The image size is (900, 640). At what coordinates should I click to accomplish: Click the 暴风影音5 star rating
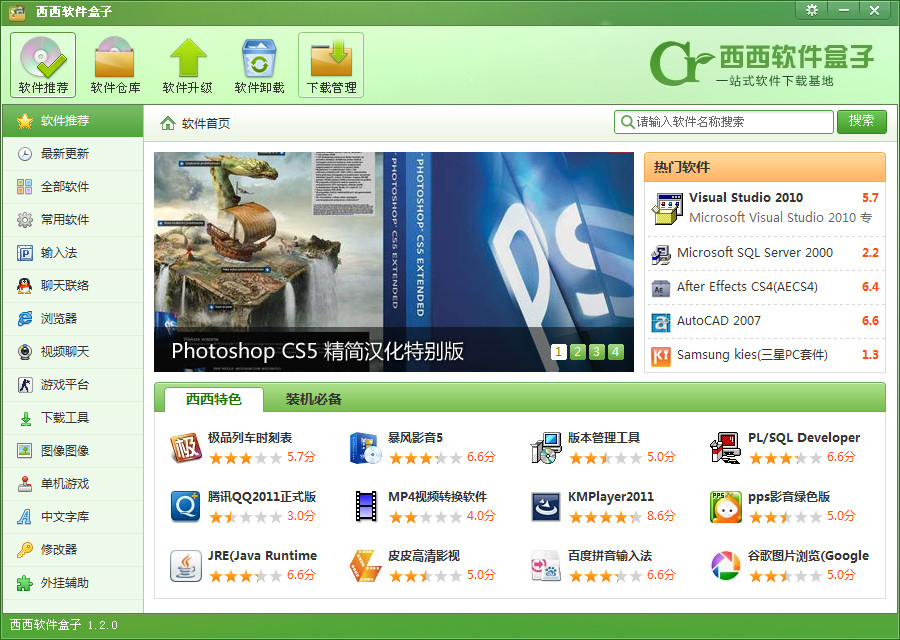425,457
